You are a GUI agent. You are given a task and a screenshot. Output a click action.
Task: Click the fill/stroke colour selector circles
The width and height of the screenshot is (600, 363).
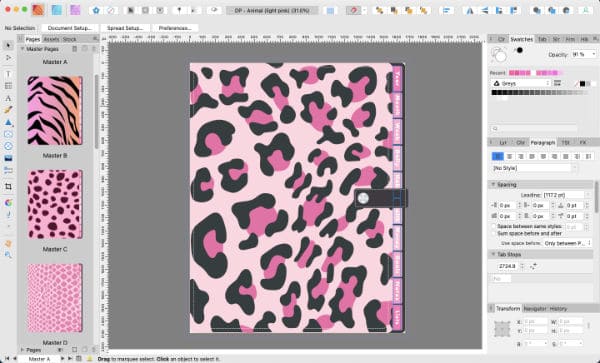click(499, 55)
